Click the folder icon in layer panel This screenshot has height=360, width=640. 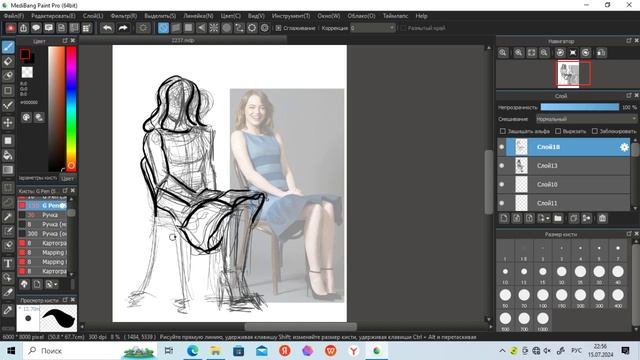(x=558, y=218)
